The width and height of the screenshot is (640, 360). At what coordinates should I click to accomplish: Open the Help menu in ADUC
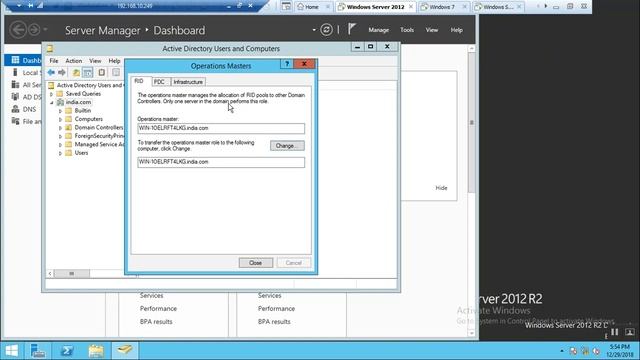(x=114, y=61)
